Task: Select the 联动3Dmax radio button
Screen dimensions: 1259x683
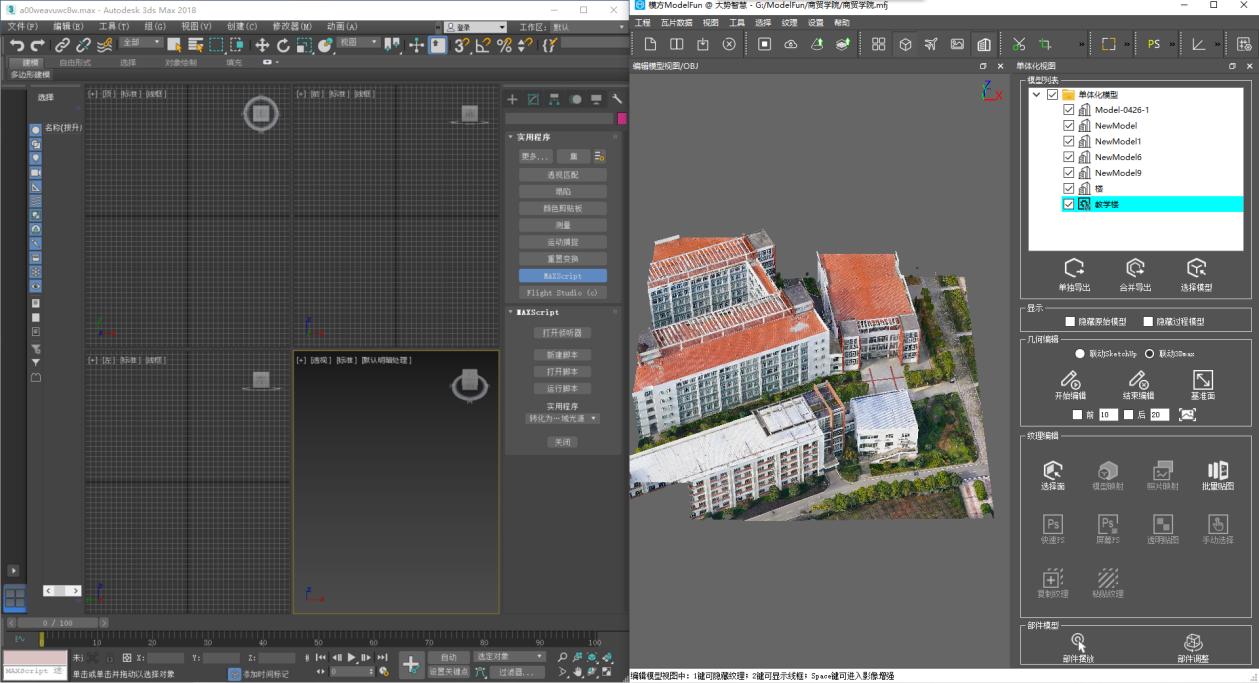Action: point(1150,354)
